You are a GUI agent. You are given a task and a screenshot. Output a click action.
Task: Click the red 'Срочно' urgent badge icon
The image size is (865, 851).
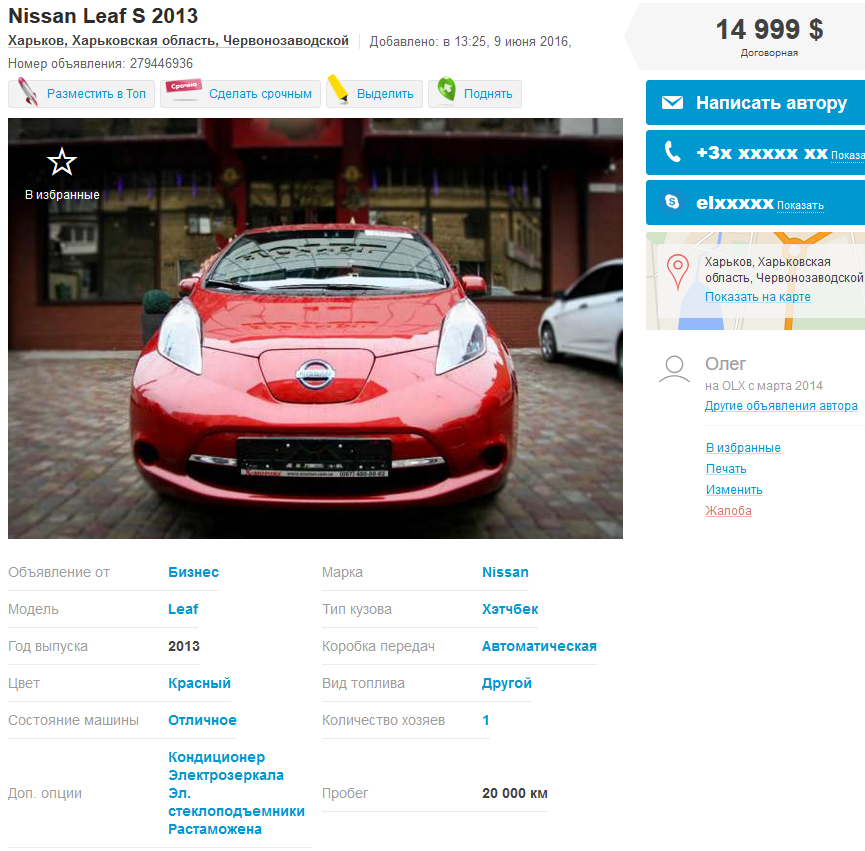[x=184, y=89]
